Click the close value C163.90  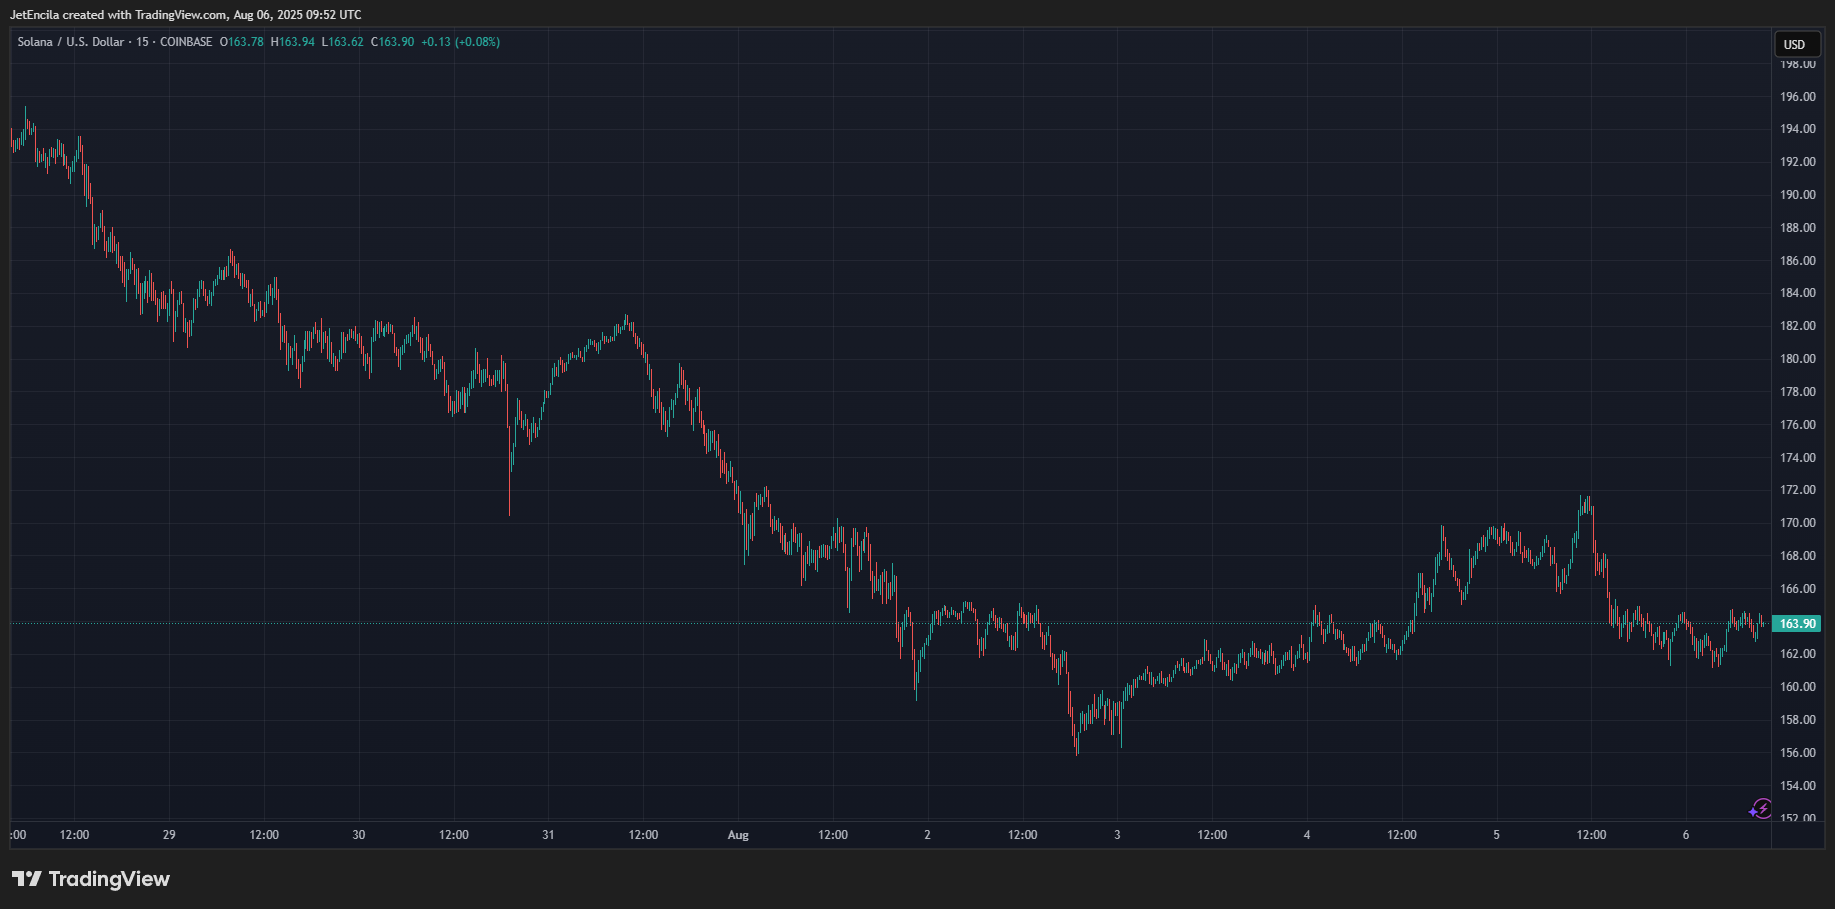pos(393,42)
